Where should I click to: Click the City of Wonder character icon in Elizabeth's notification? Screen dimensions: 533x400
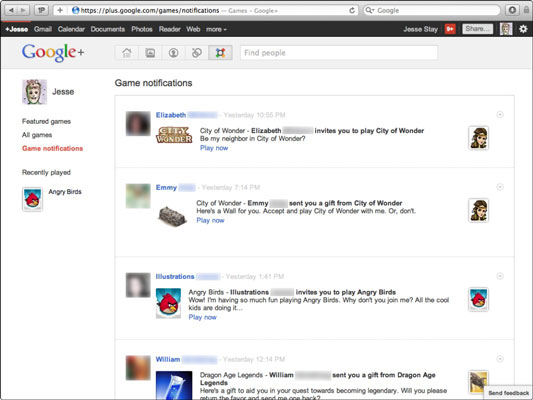coord(479,138)
